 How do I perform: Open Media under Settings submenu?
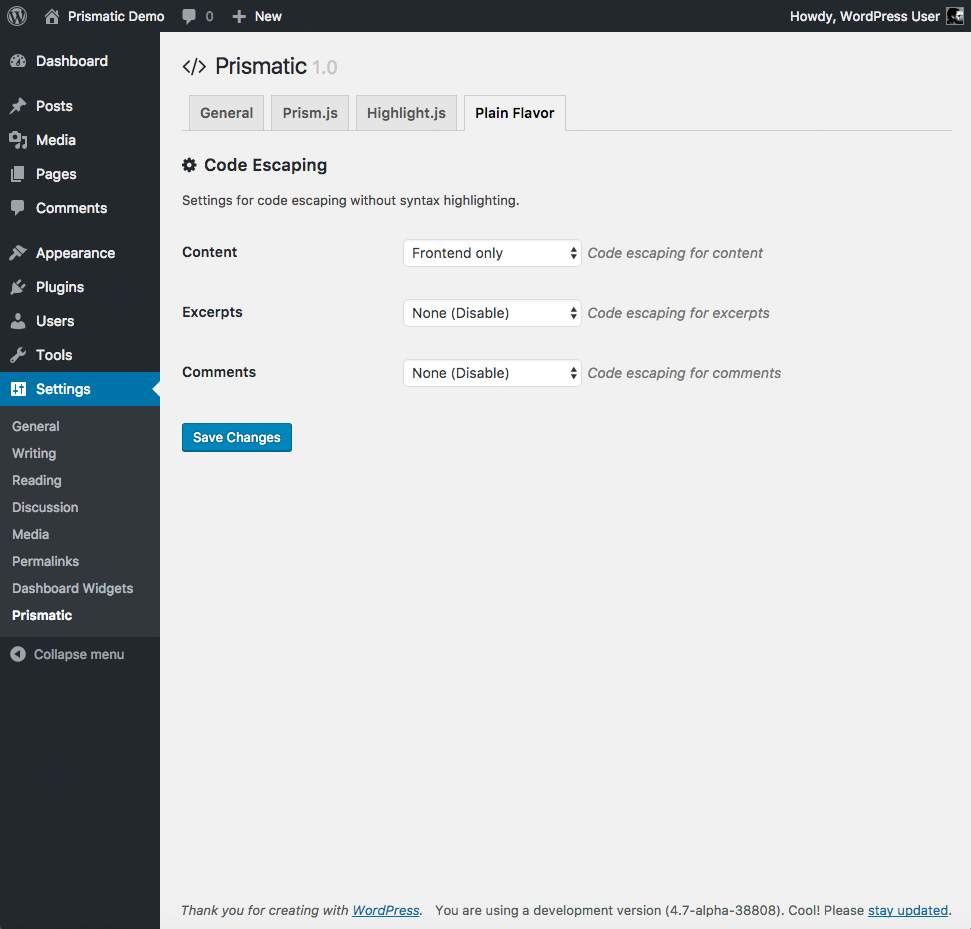click(30, 534)
